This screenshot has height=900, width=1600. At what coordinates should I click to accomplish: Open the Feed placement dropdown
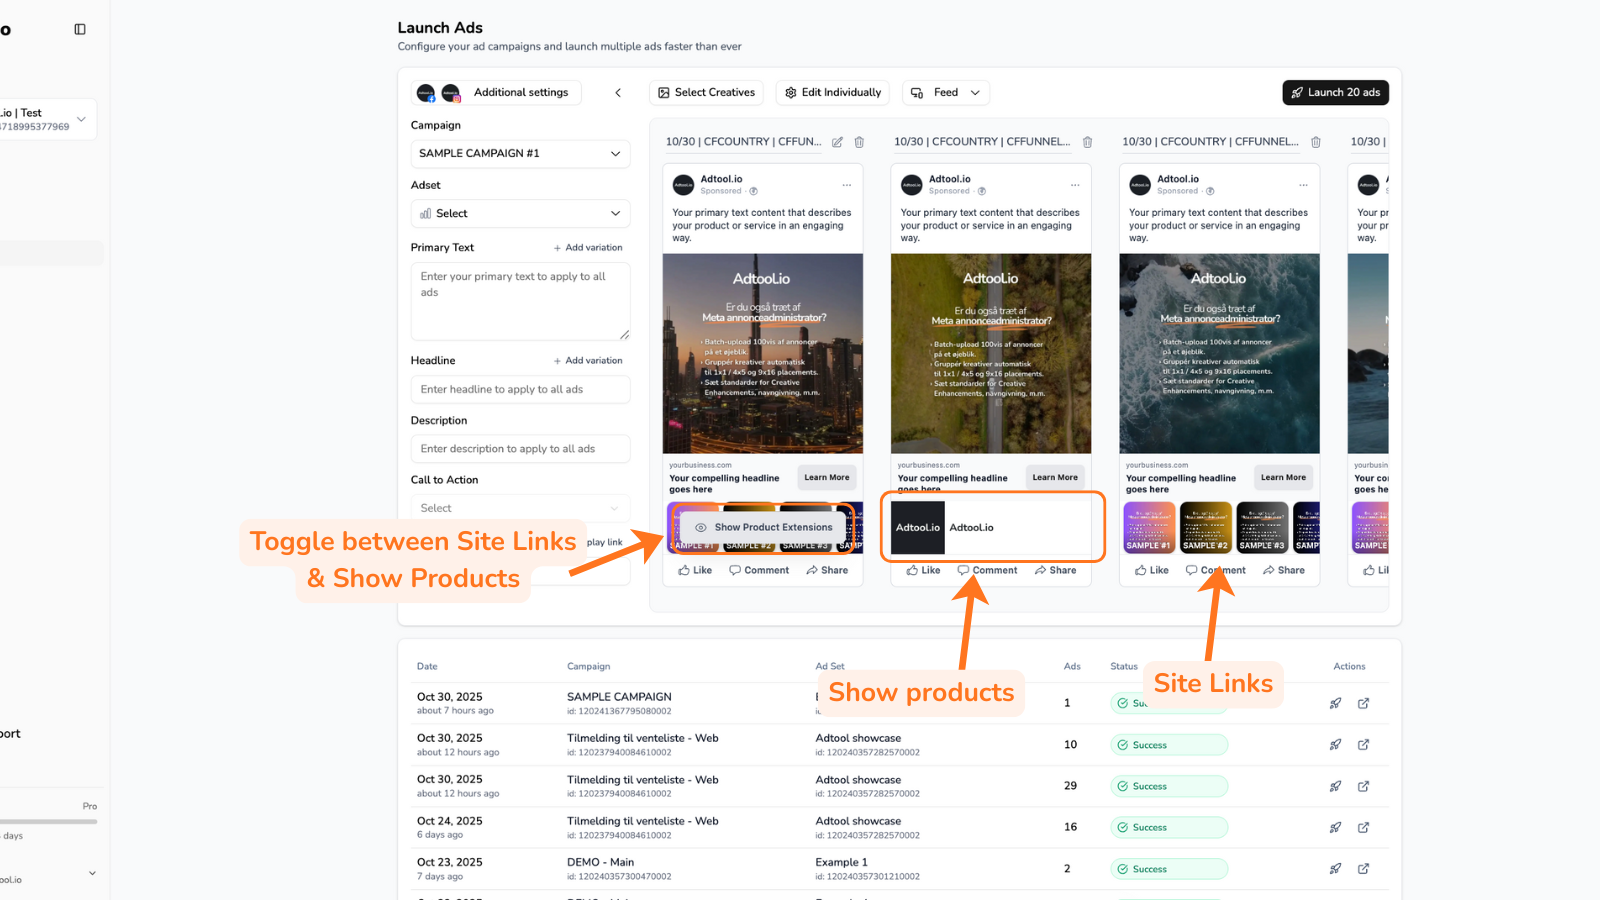pyautogui.click(x=946, y=93)
